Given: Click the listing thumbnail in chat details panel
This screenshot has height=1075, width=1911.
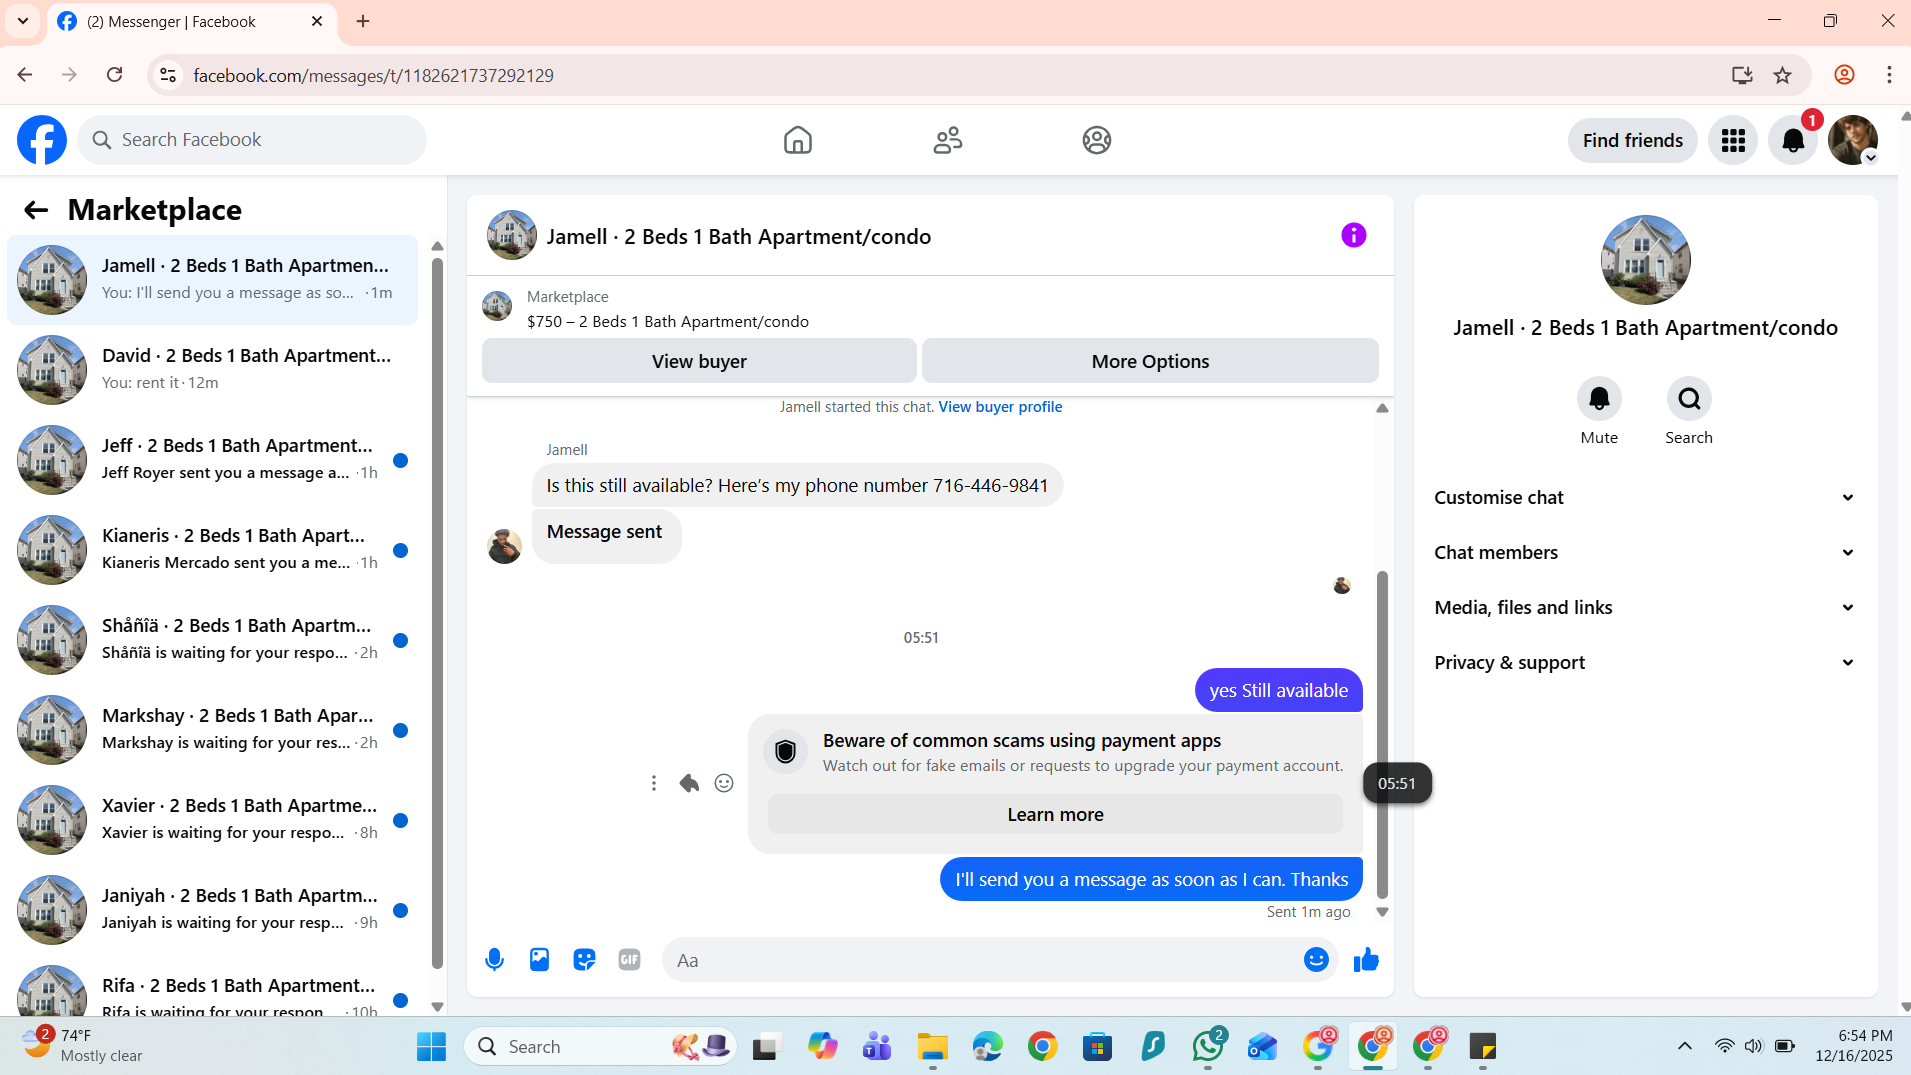Looking at the screenshot, I should click(1645, 260).
